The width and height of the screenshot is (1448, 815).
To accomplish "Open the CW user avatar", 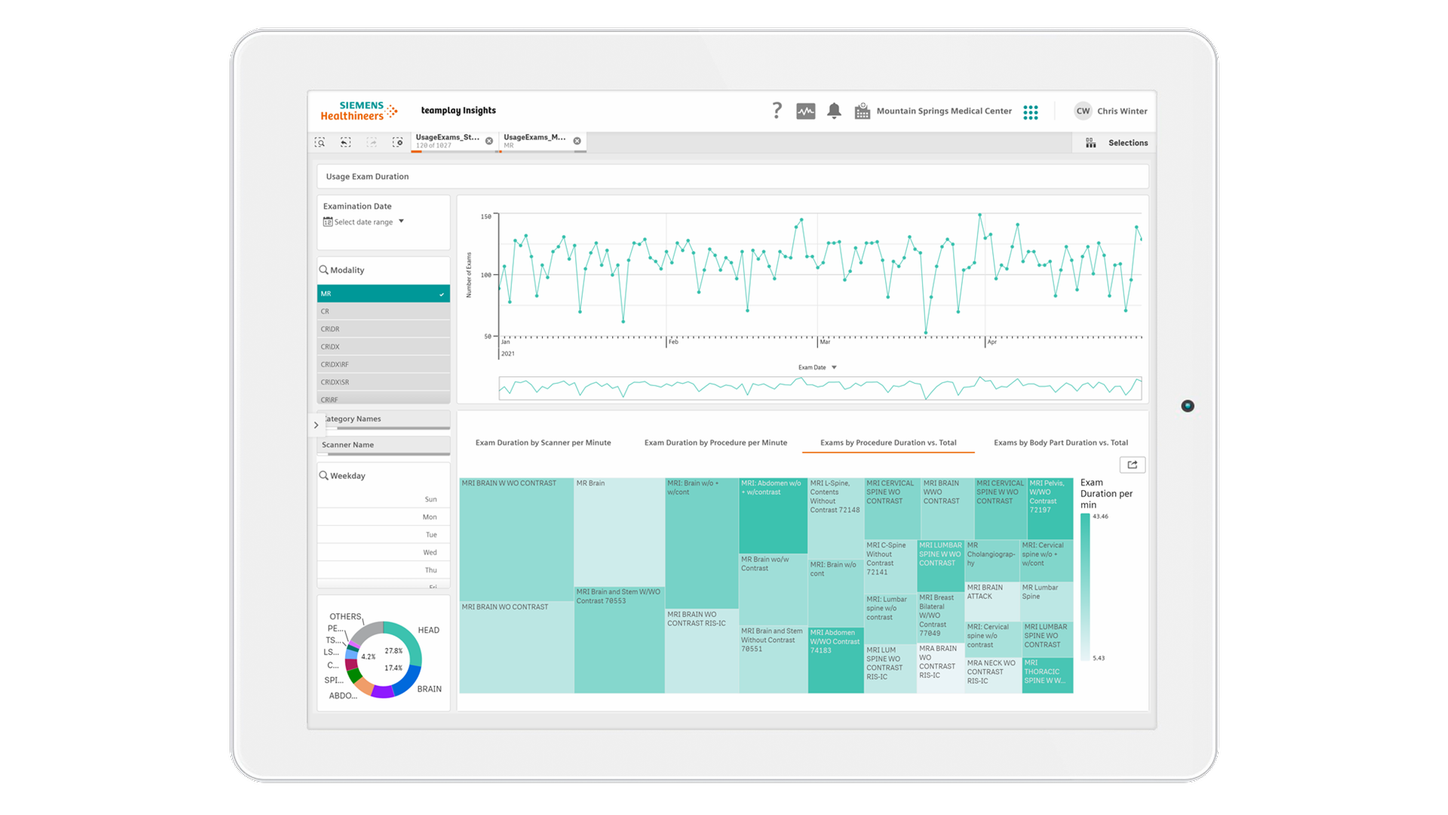I will [x=1083, y=111].
